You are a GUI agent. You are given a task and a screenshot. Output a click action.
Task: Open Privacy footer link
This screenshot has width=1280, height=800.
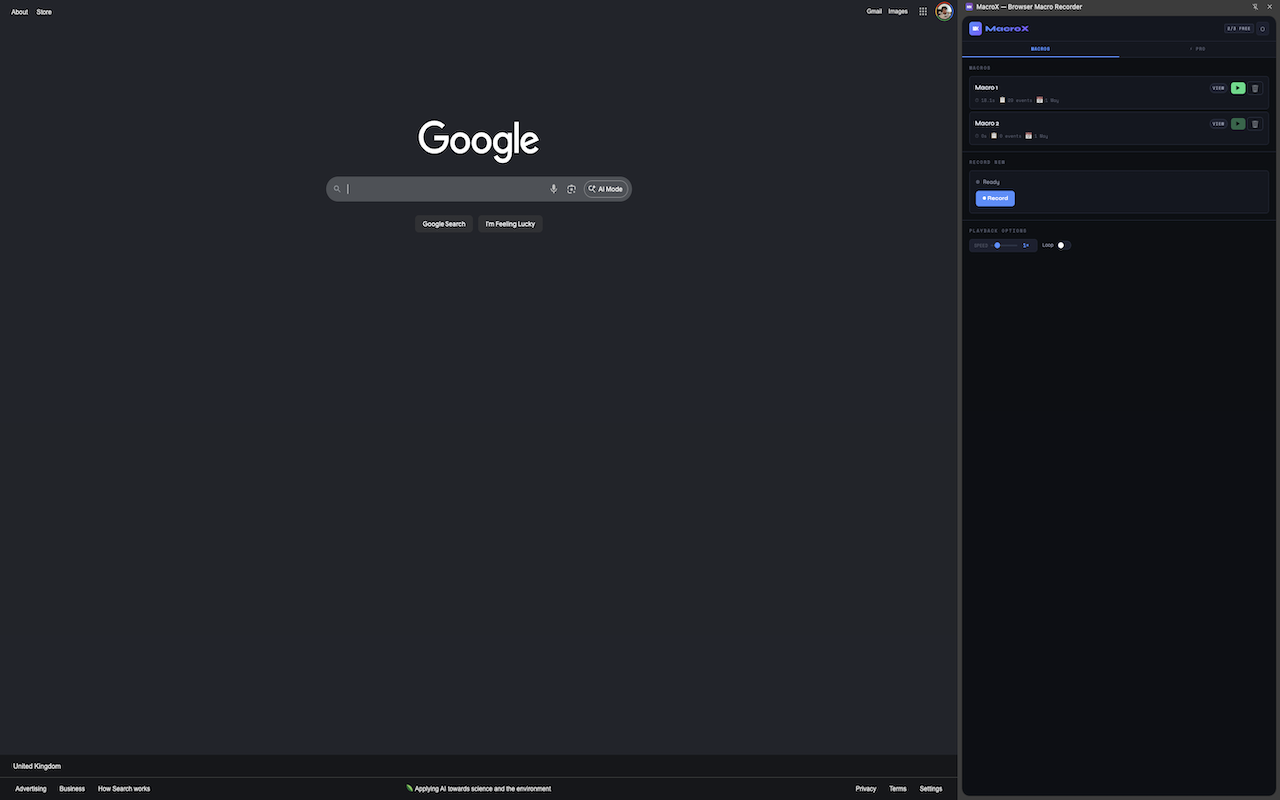pyautogui.click(x=866, y=789)
